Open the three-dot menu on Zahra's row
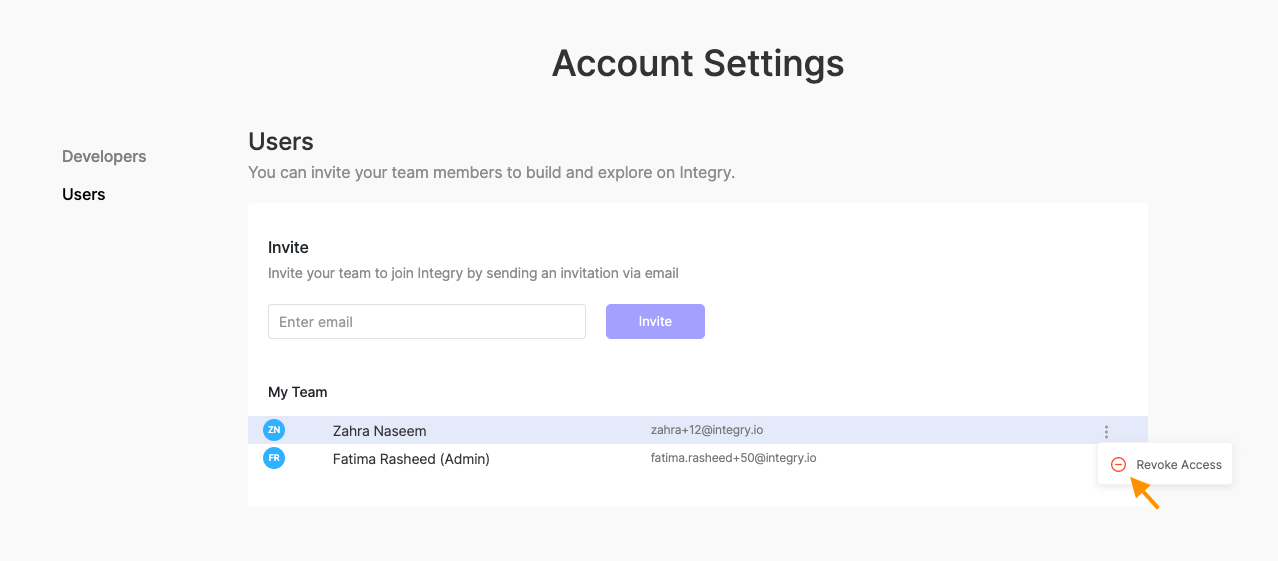1278x561 pixels. (x=1106, y=432)
